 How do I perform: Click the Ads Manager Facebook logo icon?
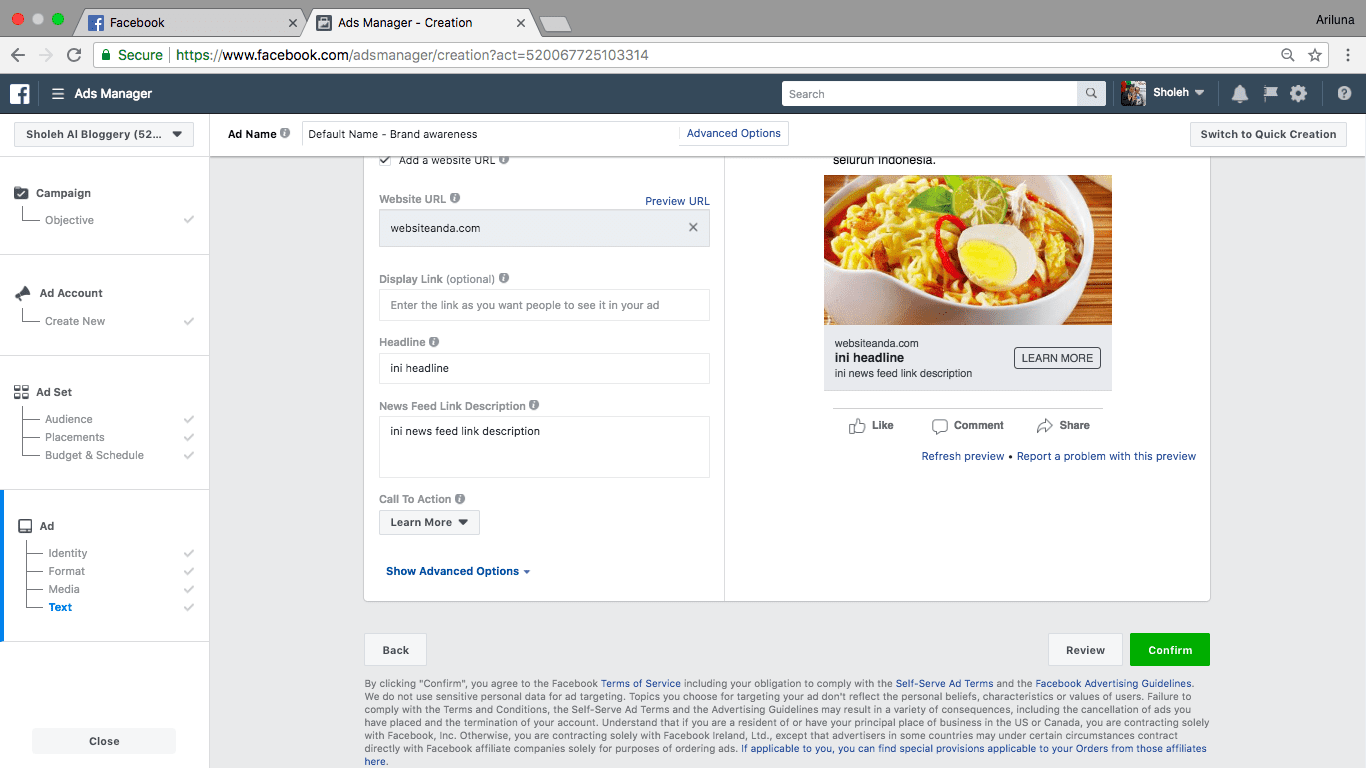[x=18, y=92]
